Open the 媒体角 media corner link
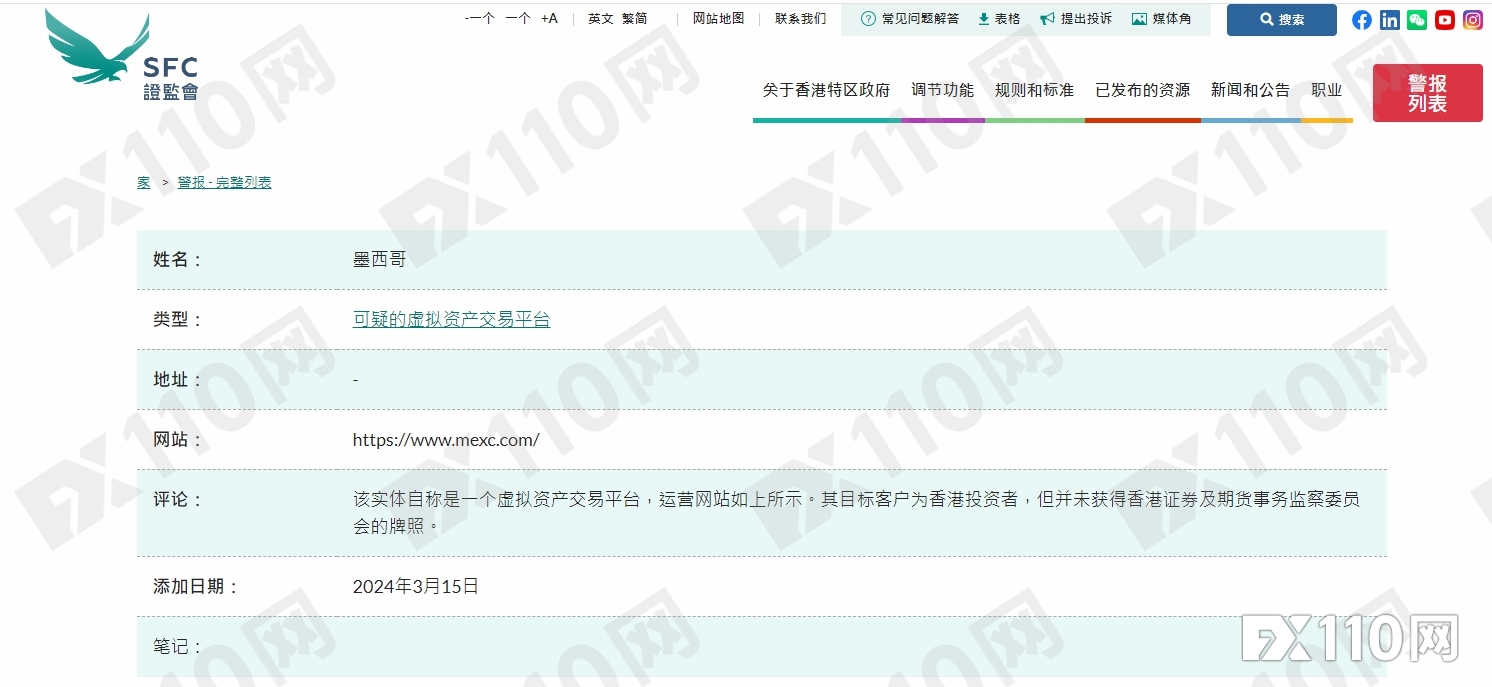1492x687 pixels. tap(1162, 19)
